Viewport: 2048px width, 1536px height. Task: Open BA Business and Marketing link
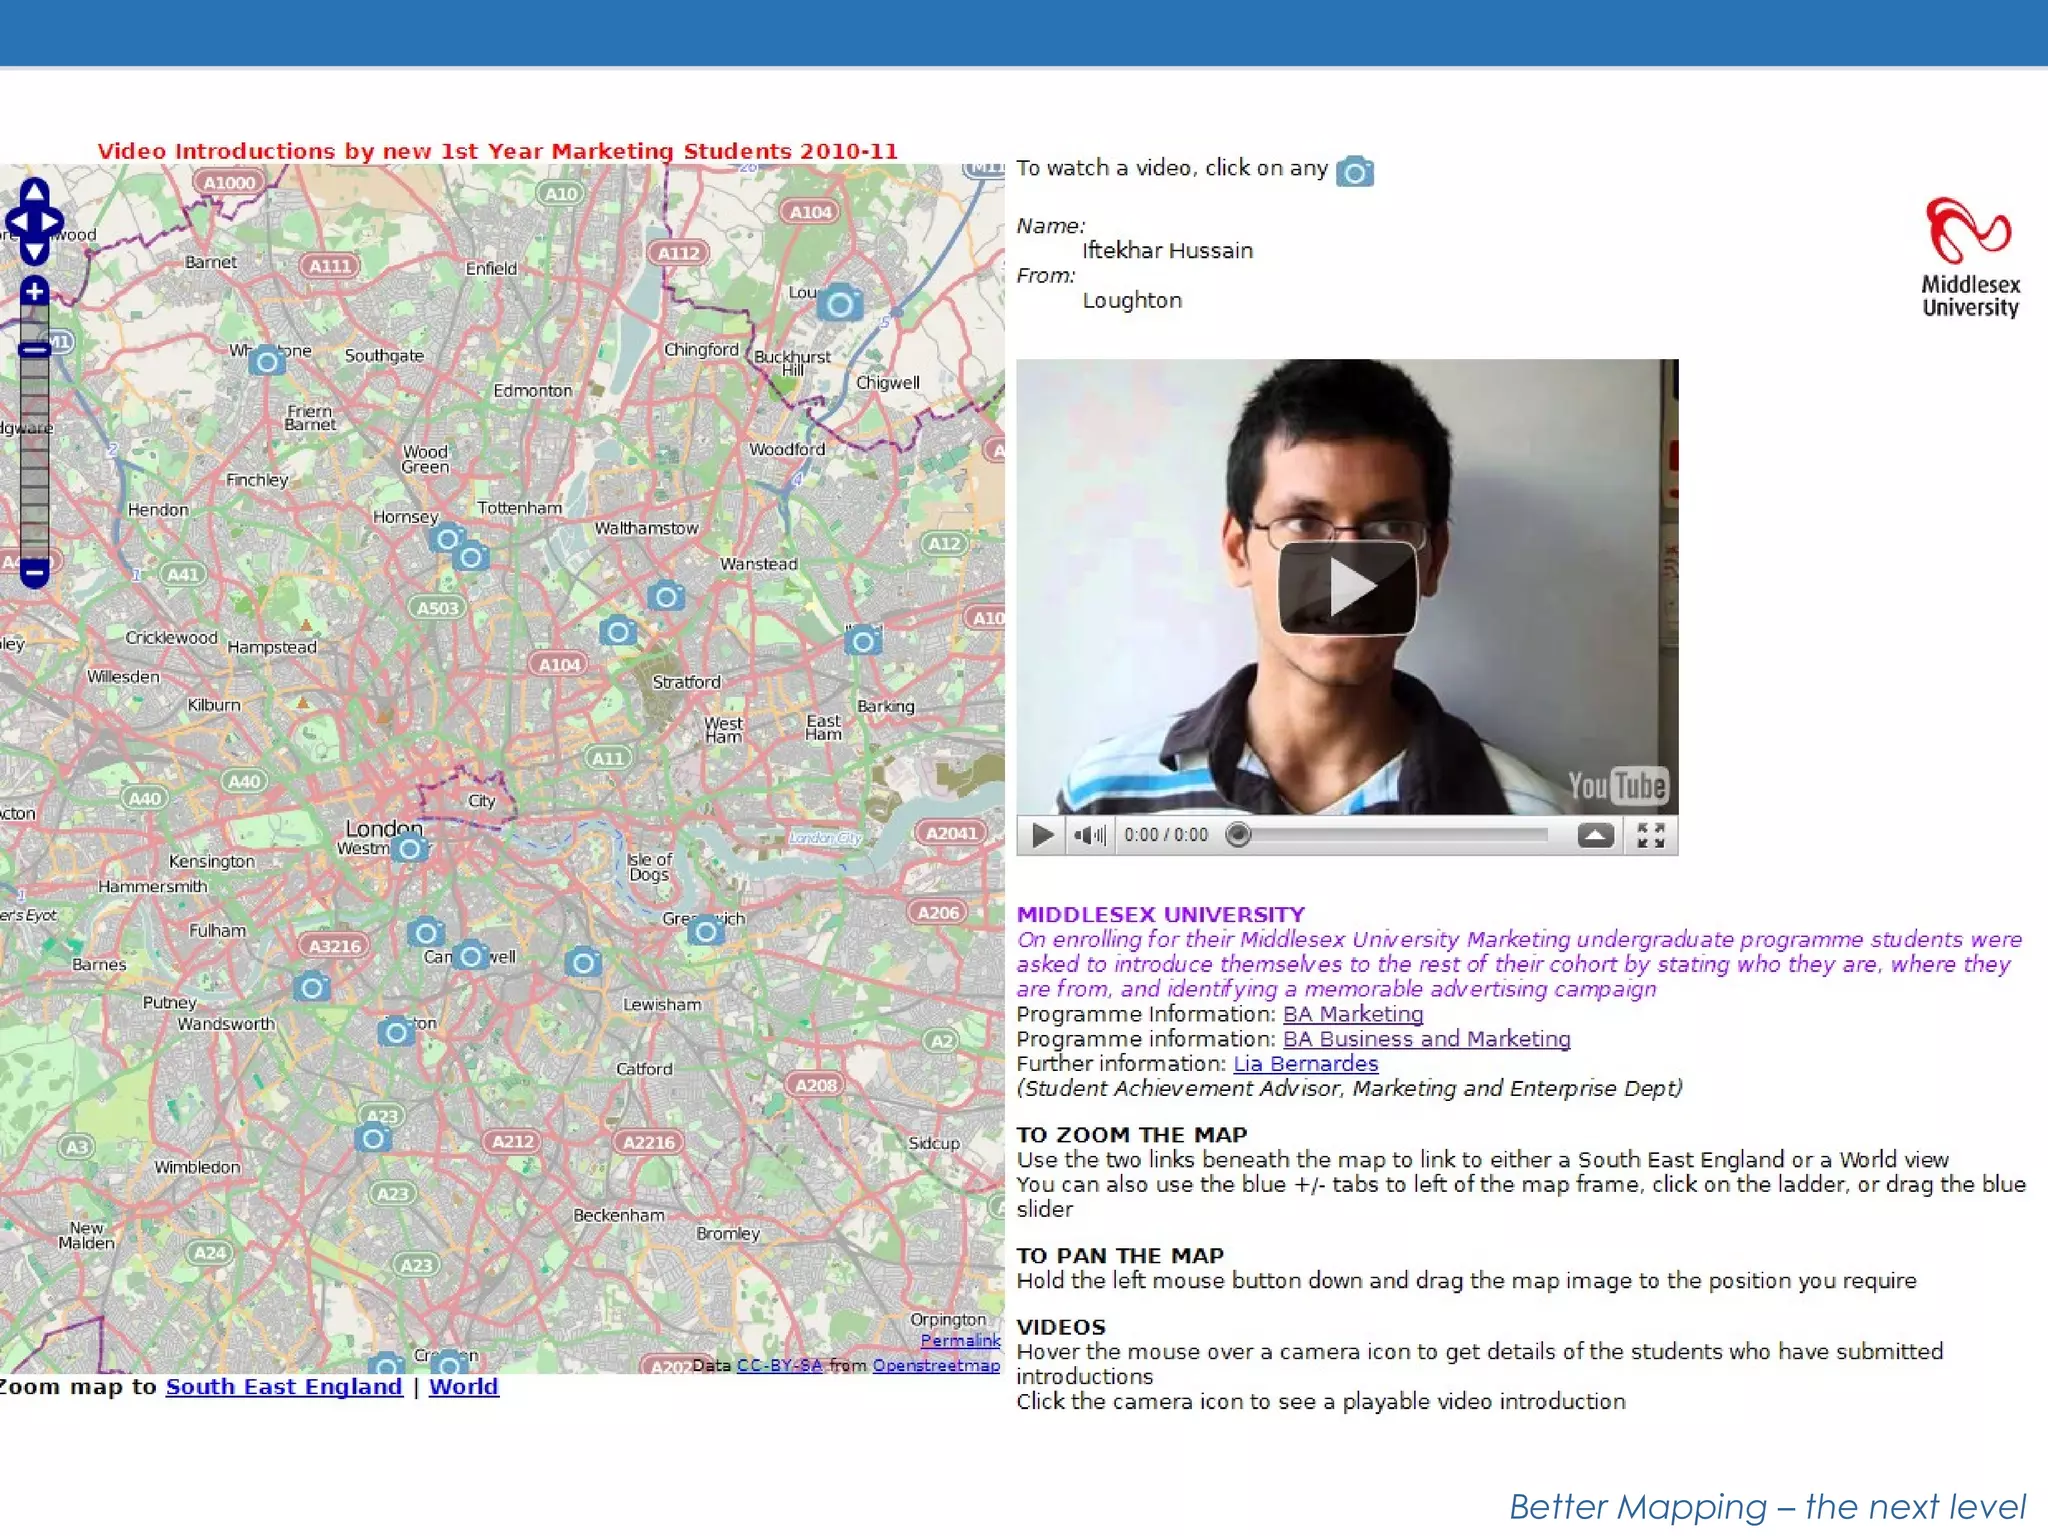pyautogui.click(x=1427, y=1039)
